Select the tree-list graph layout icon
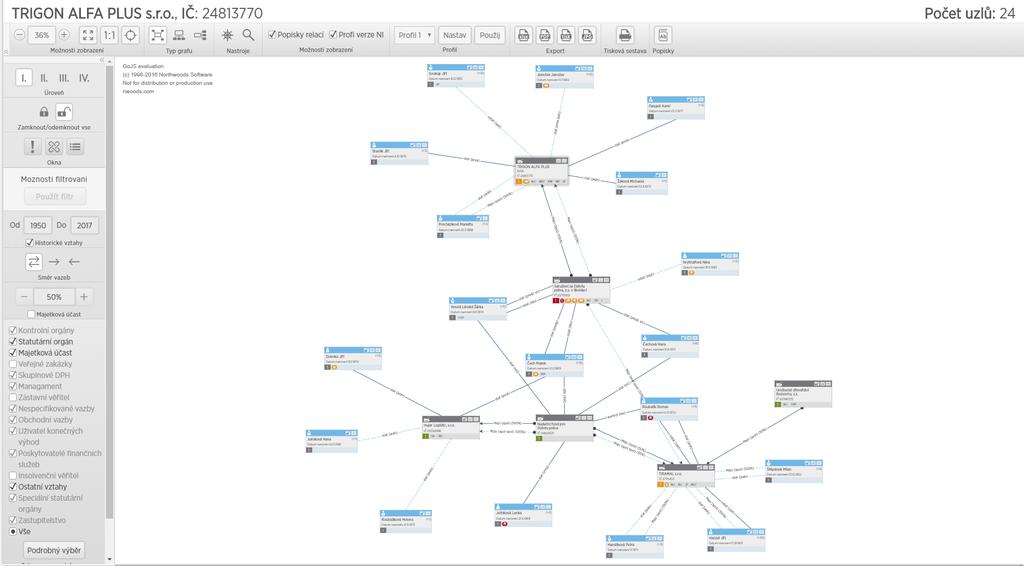The height and width of the screenshot is (566, 1024). click(200, 35)
